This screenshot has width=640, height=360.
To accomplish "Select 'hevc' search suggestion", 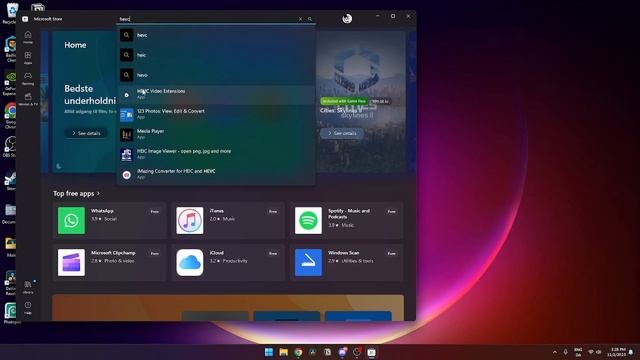I will pyautogui.click(x=216, y=35).
